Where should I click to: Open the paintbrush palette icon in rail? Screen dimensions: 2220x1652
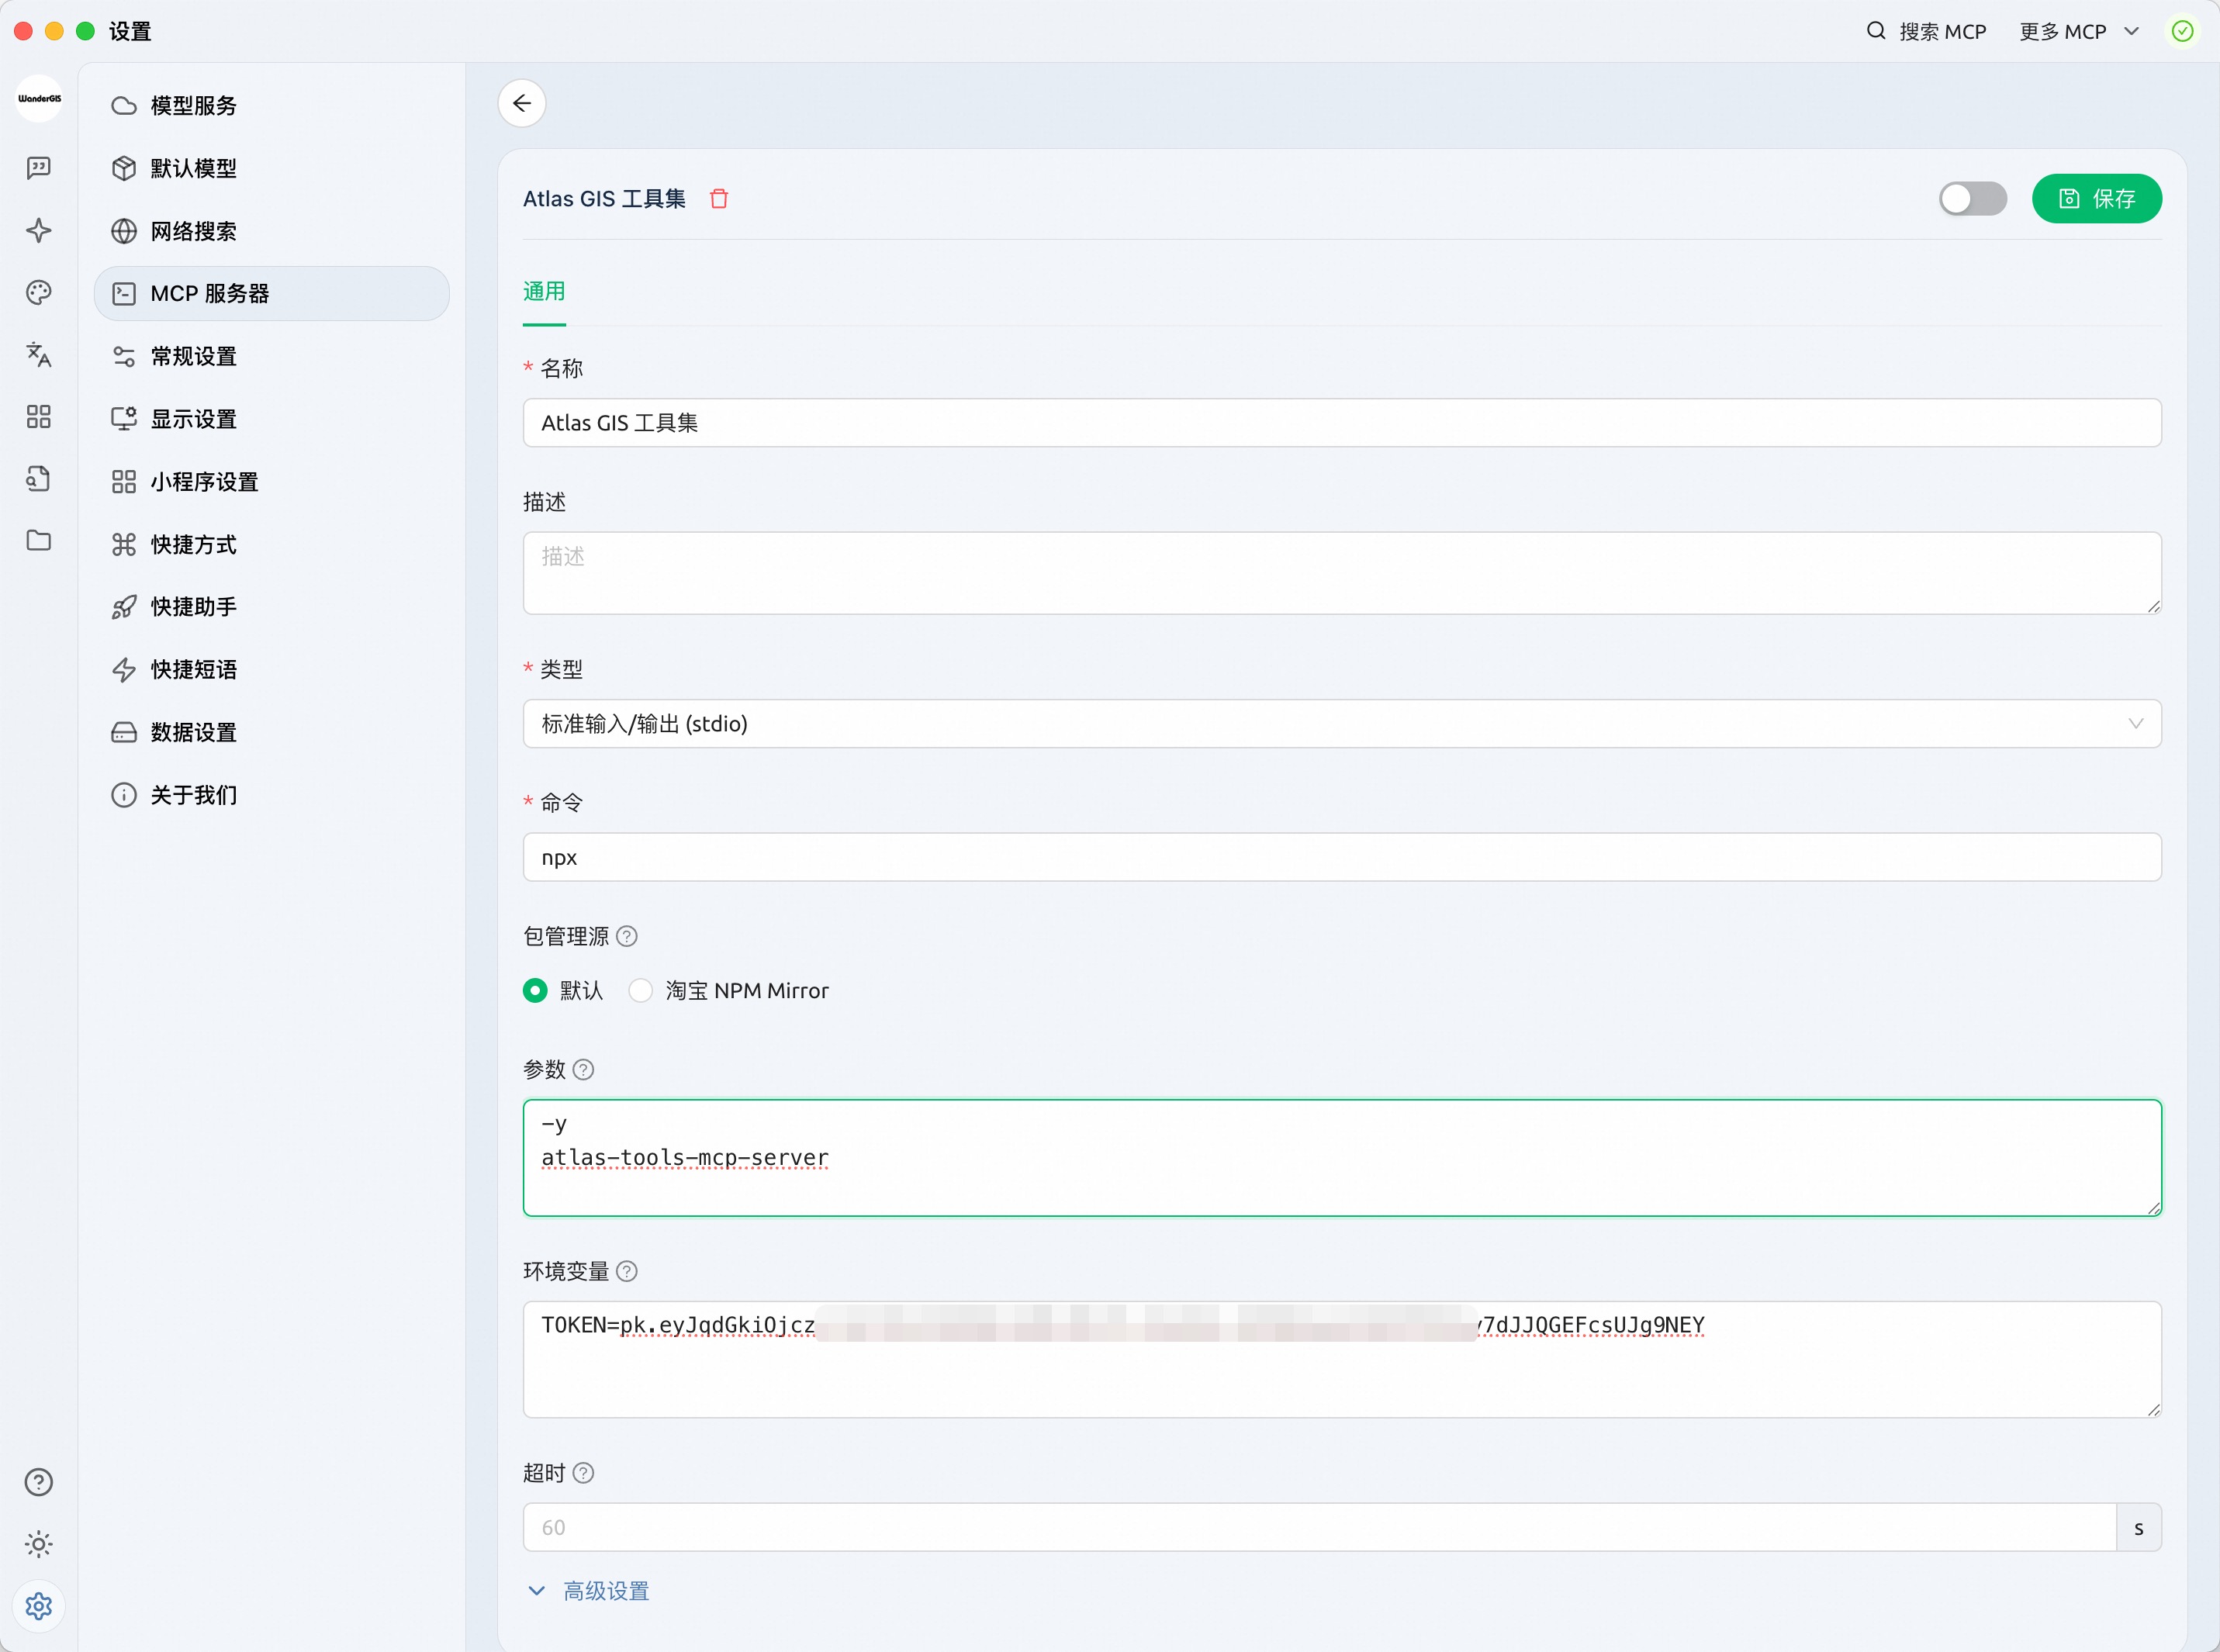(39, 292)
